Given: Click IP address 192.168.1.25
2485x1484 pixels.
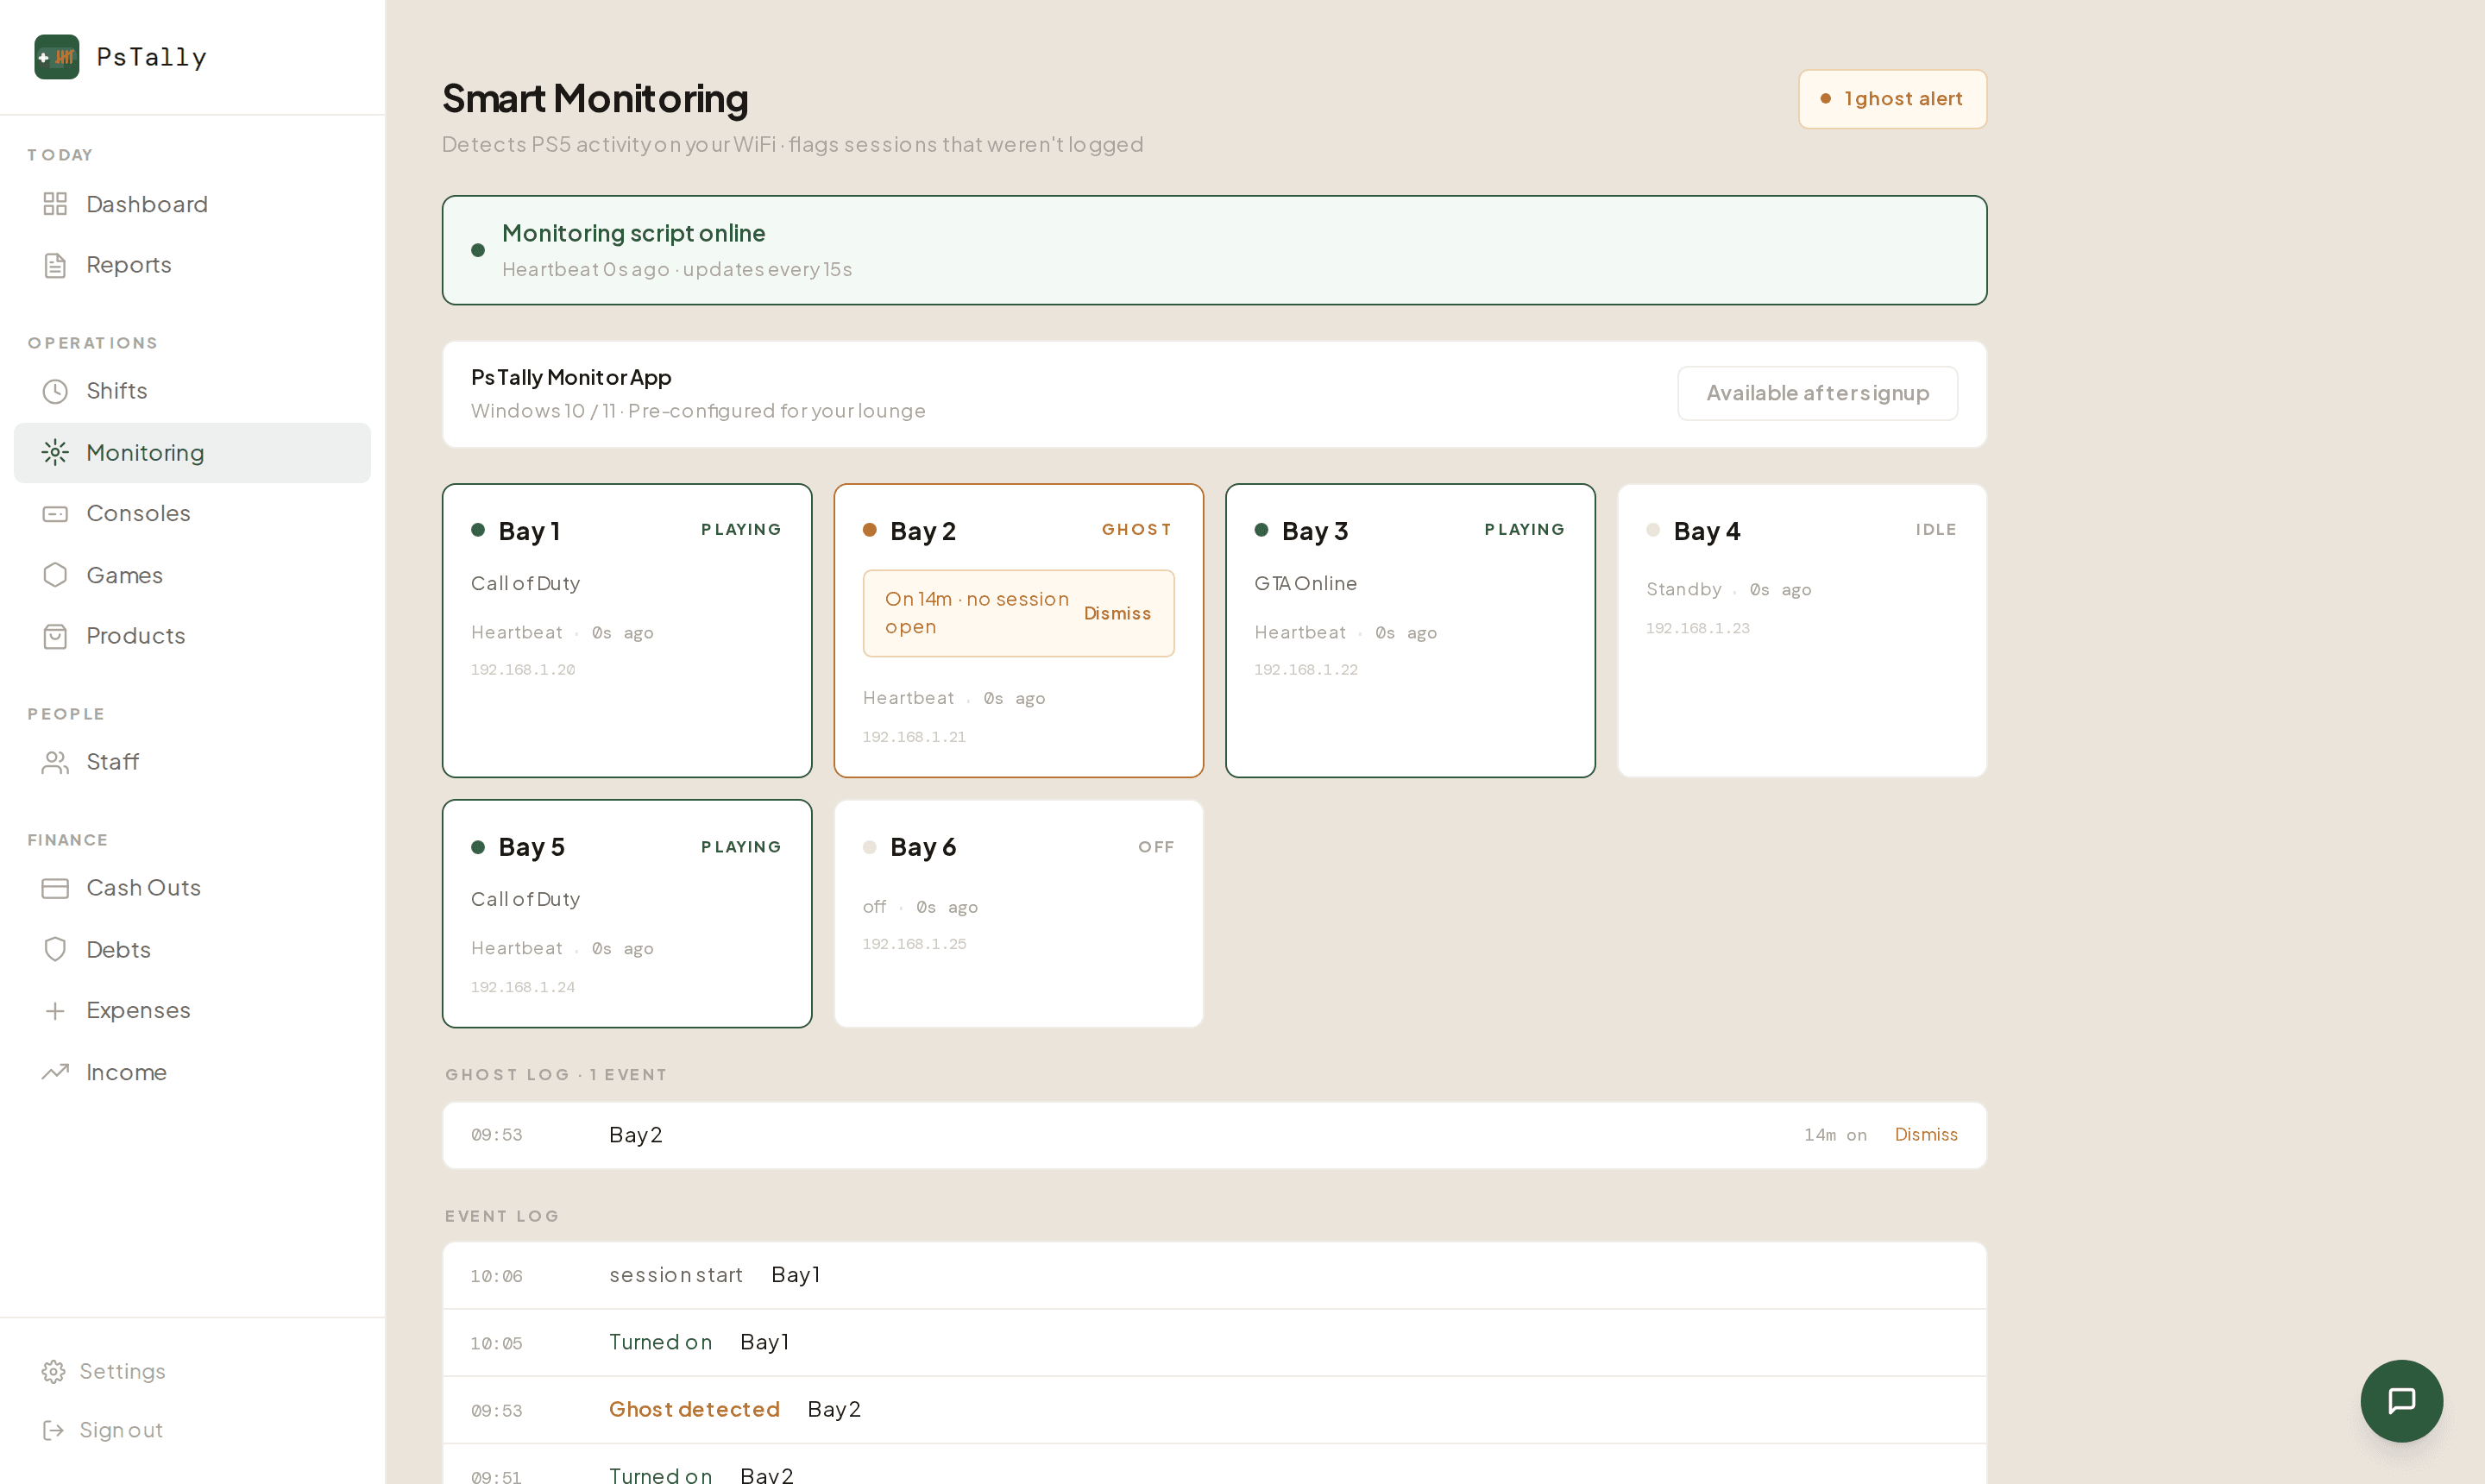Looking at the screenshot, I should click(x=914, y=944).
